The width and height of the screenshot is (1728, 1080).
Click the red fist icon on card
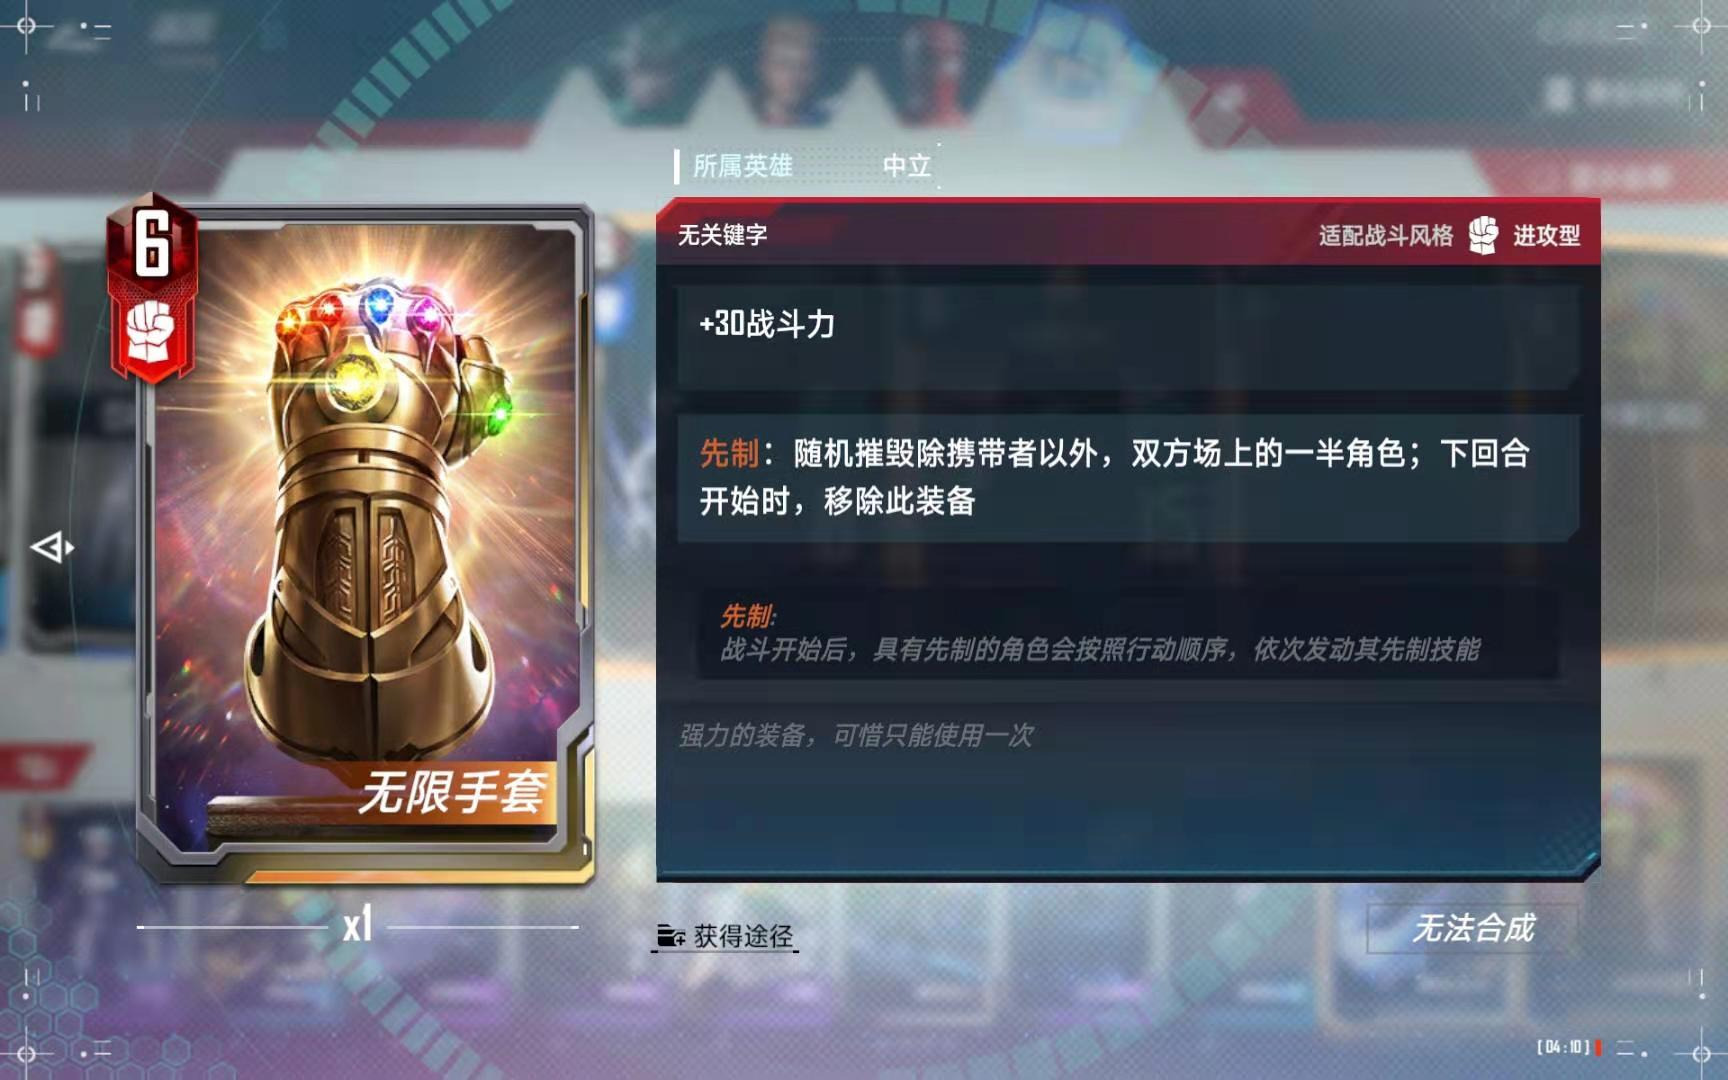[151, 331]
